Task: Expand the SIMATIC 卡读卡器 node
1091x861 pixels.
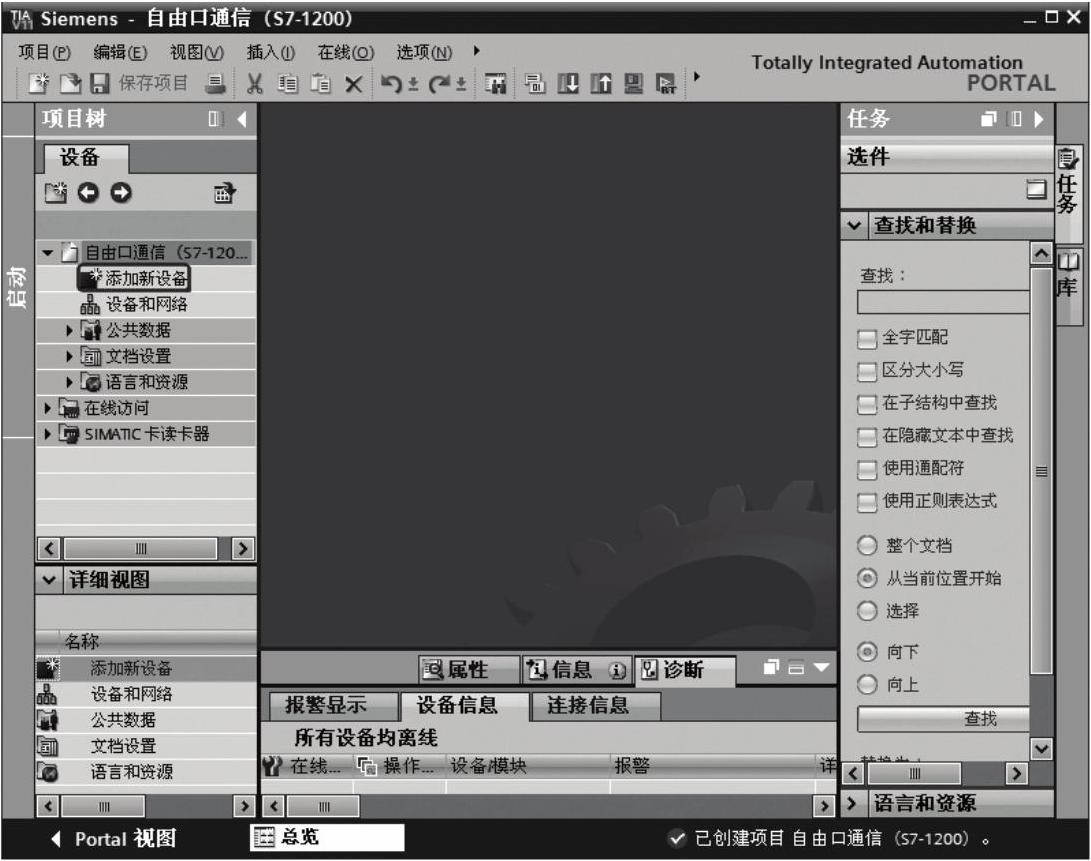Action: coord(47,434)
